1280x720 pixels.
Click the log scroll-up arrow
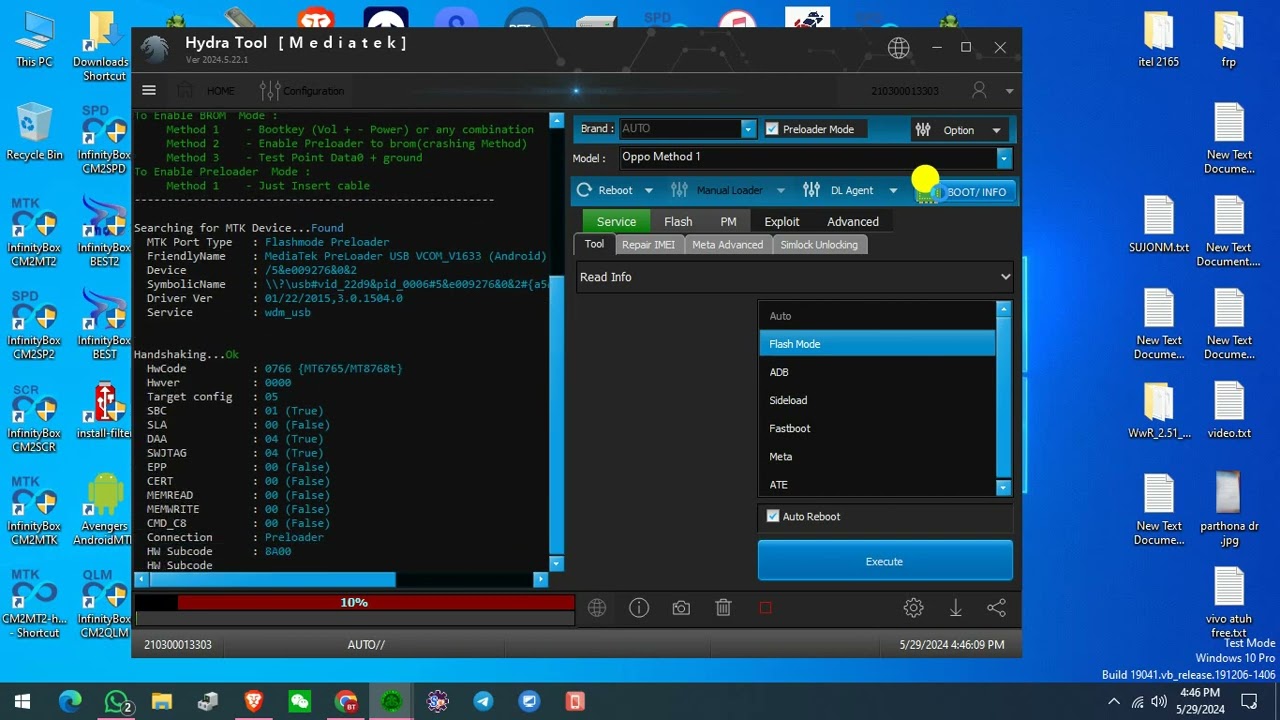(556, 122)
